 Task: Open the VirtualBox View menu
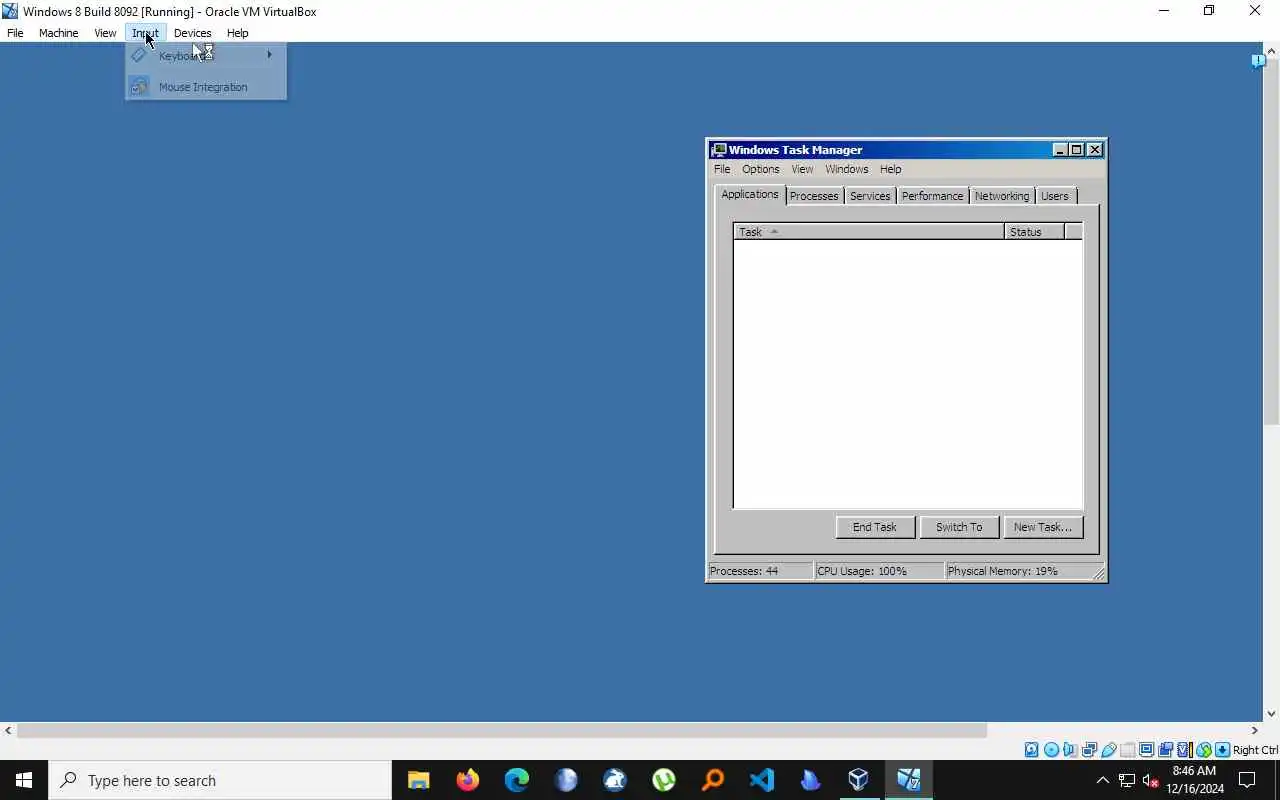105,33
